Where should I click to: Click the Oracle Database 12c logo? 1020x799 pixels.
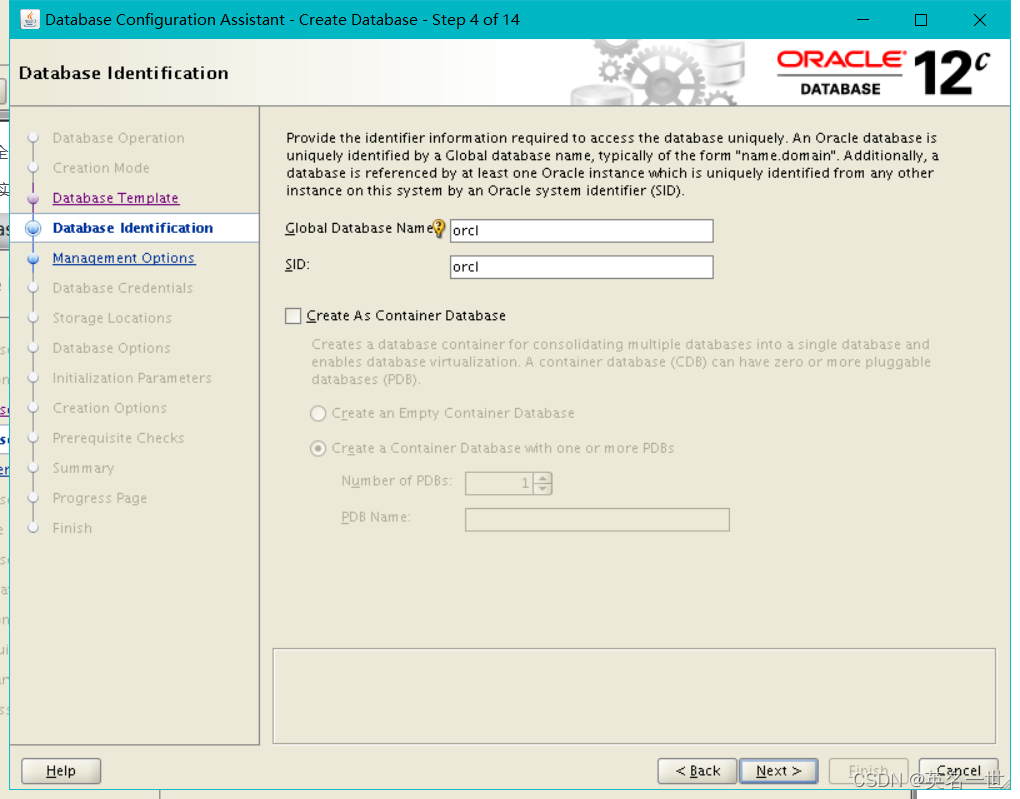(883, 73)
